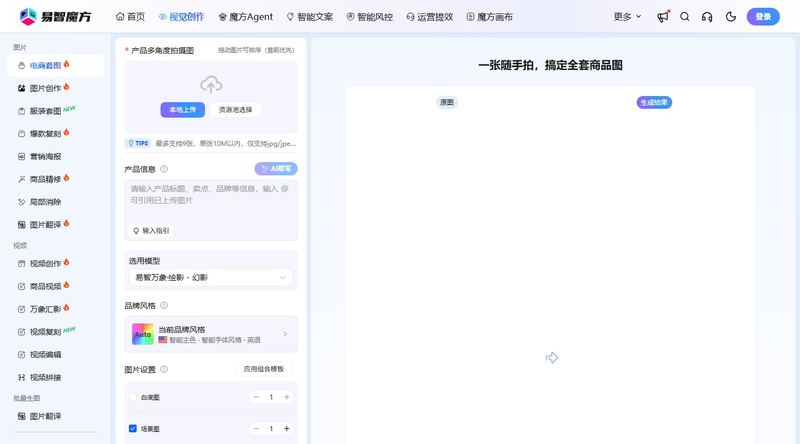
Task: Go to 首页 in the top nav
Action: 130,17
